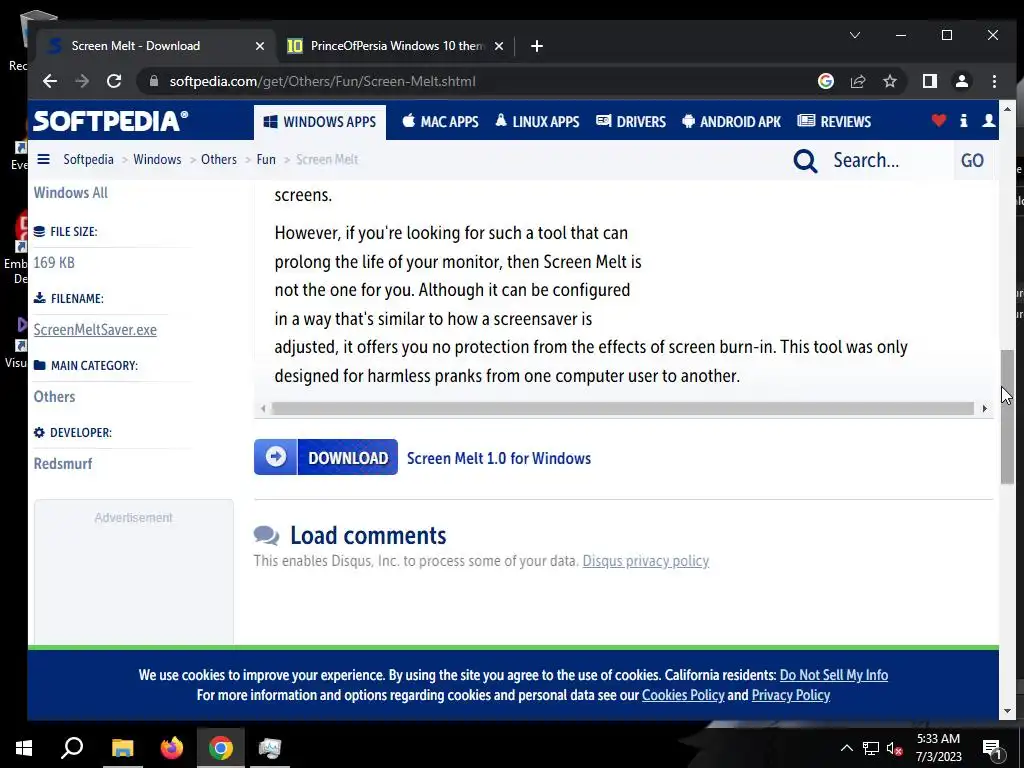This screenshot has width=1024, height=768.
Task: Click left arrow of horizontal scrollbar
Action: (x=263, y=409)
